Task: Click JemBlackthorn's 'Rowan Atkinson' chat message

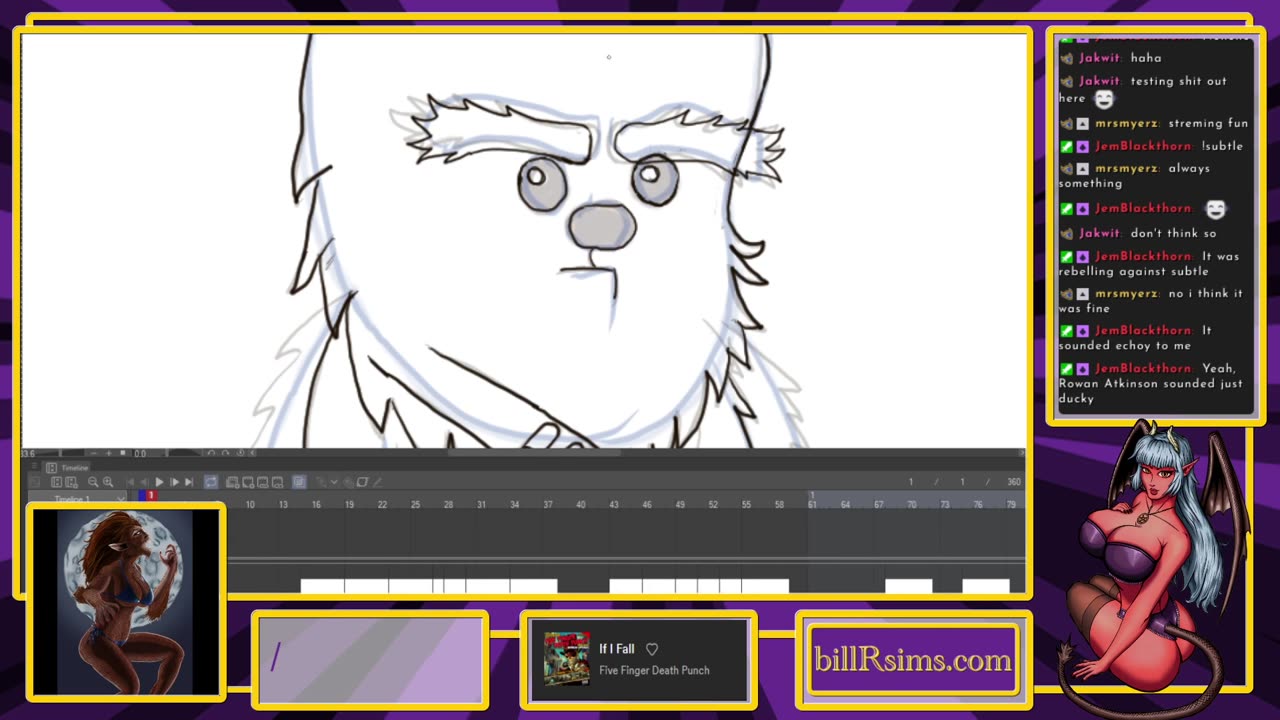Action: 1151,383
